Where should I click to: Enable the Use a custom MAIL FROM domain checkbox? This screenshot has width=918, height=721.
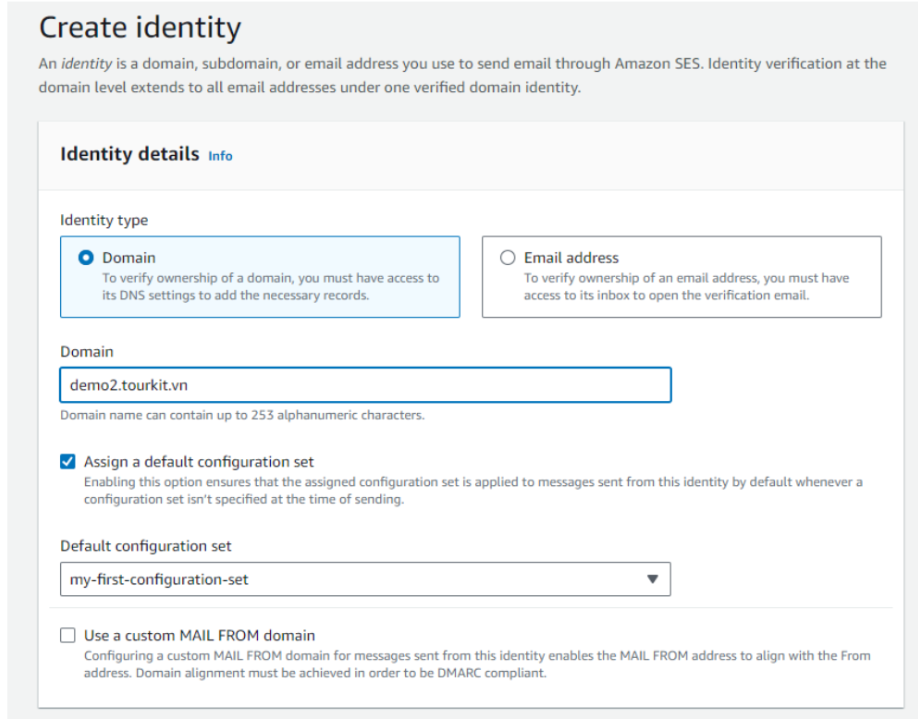coord(68,636)
